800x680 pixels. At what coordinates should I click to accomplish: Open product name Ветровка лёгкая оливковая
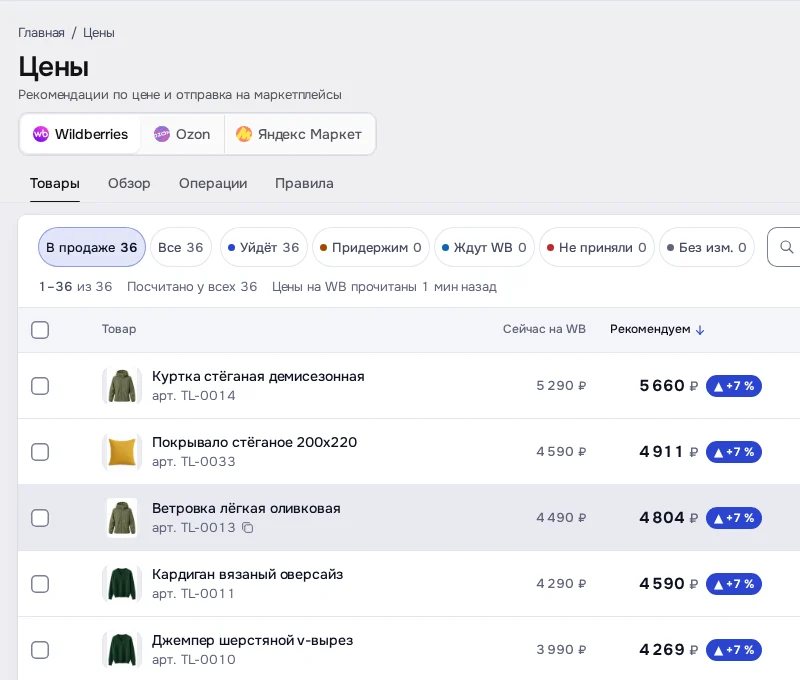(x=246, y=509)
